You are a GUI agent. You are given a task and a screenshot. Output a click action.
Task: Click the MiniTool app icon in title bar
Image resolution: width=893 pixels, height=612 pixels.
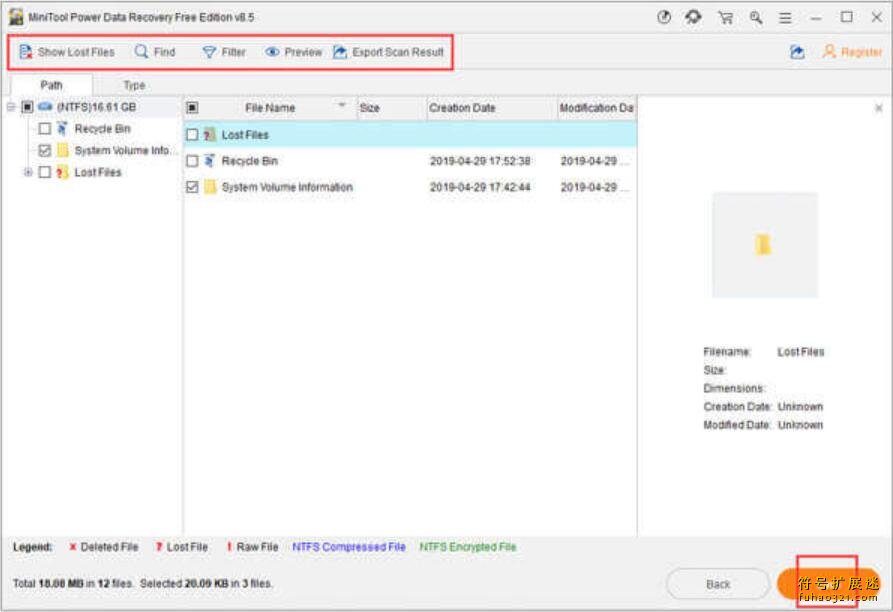16,17
